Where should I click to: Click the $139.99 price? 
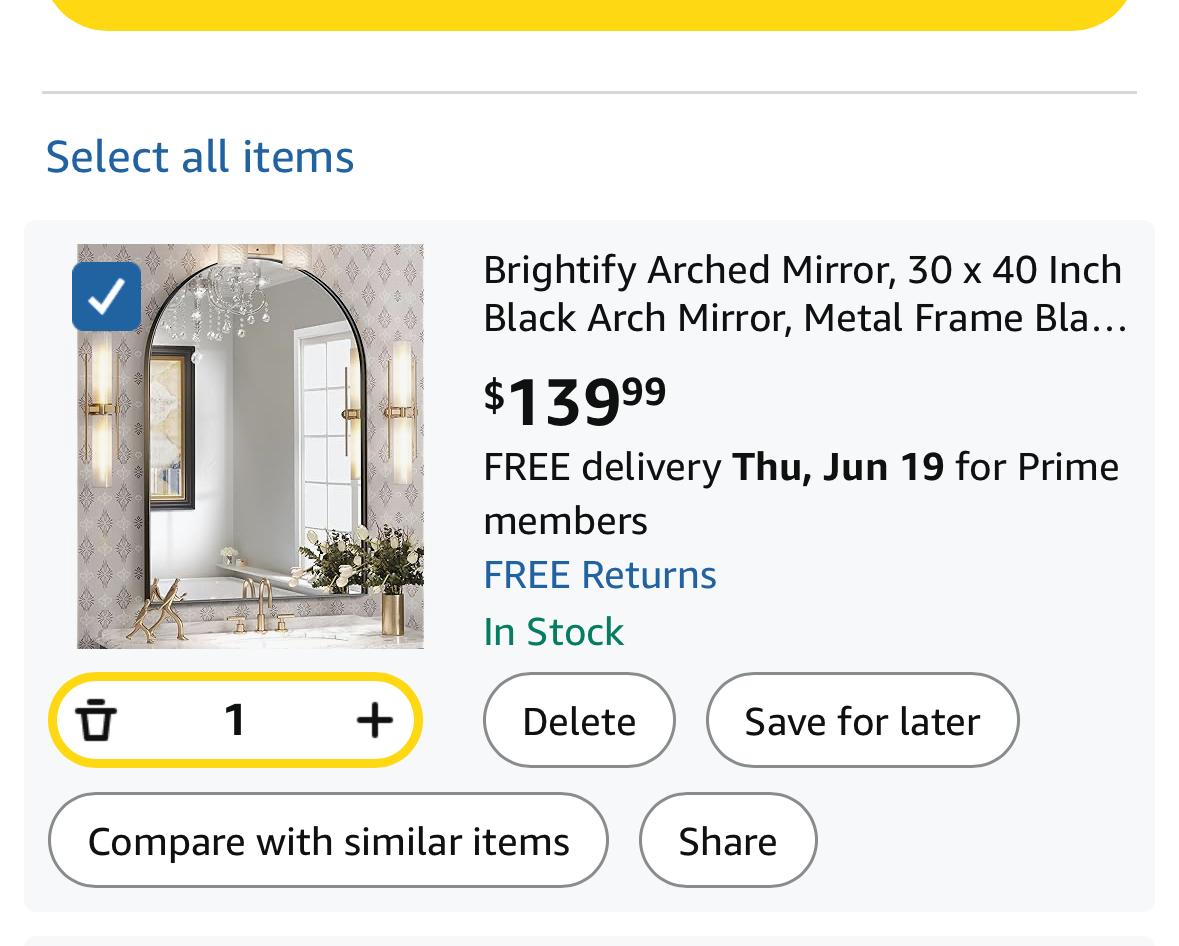pos(575,400)
